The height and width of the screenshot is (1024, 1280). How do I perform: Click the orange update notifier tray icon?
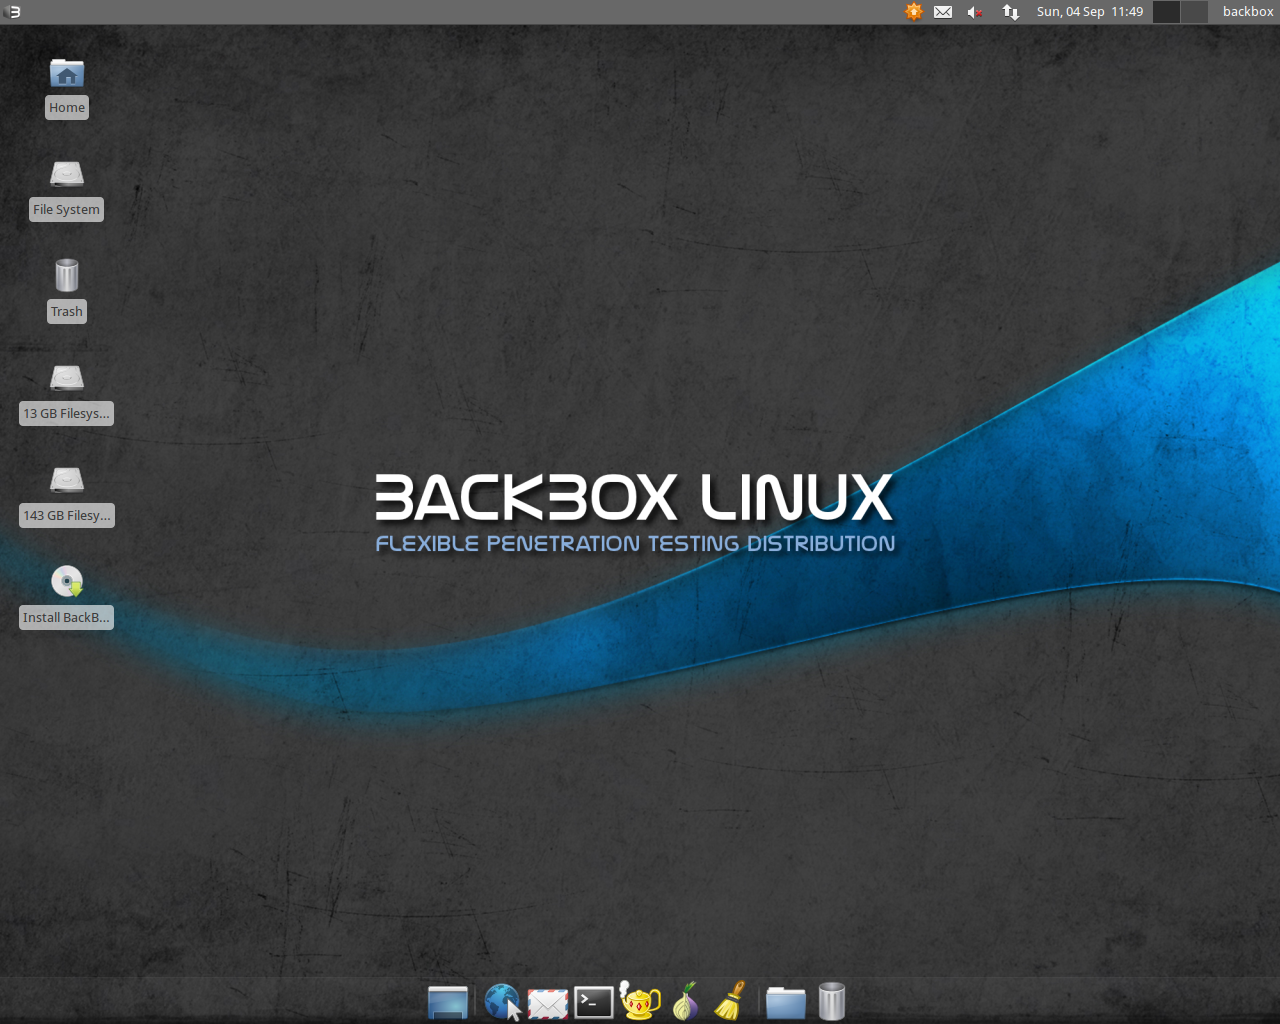click(913, 12)
